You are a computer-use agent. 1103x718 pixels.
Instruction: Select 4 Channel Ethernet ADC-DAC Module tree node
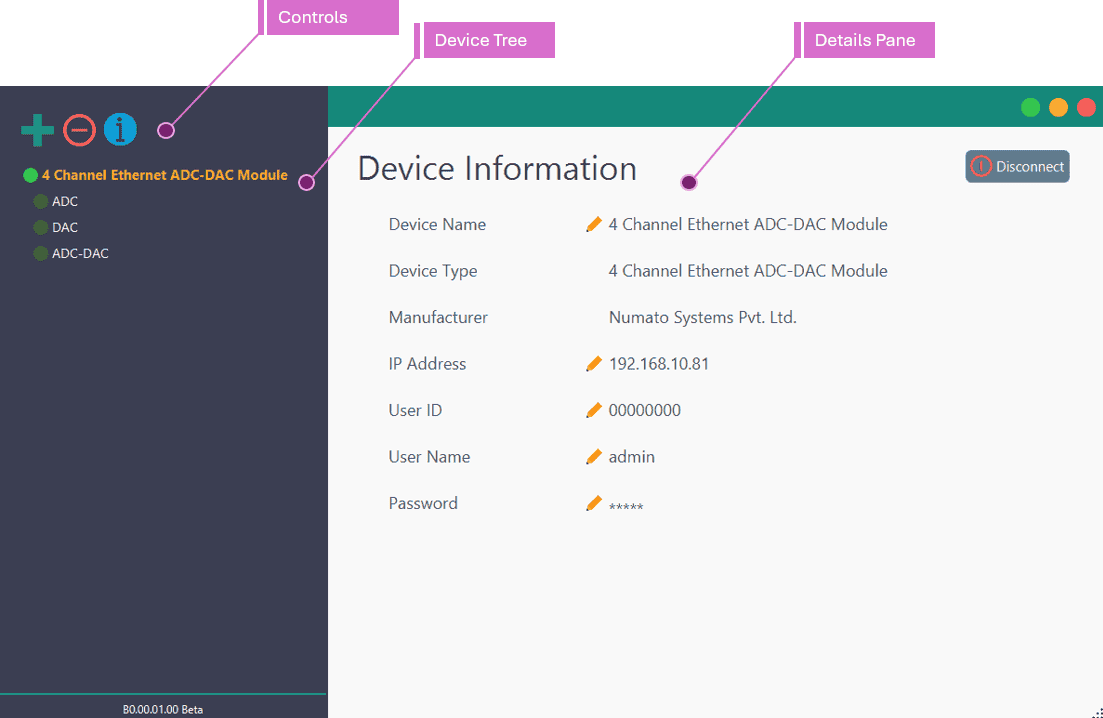(x=164, y=175)
